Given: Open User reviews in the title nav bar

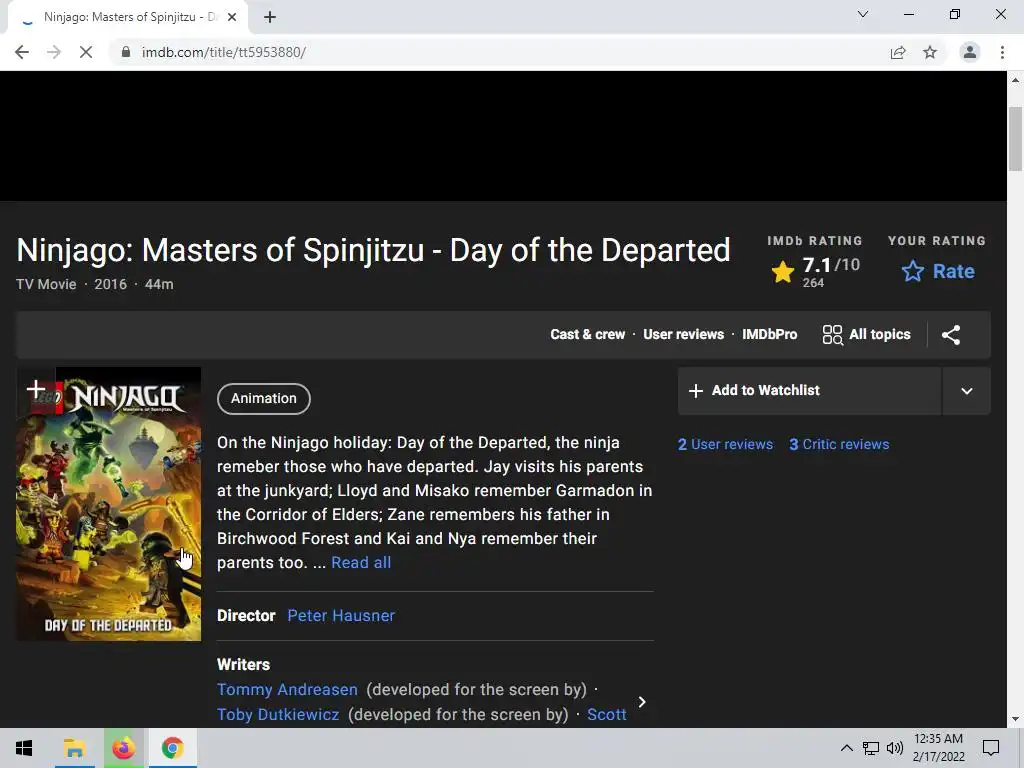Looking at the screenshot, I should pyautogui.click(x=683, y=334).
